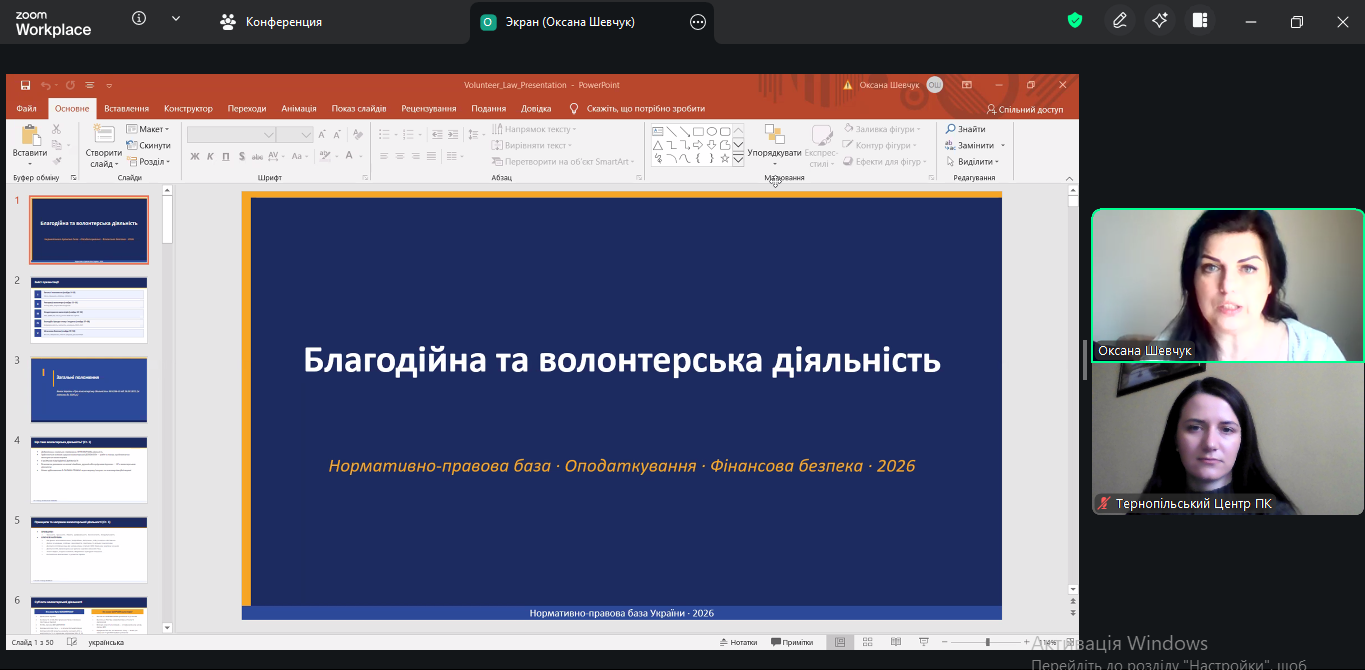Open the Упорядкувати arrange dropdown
This screenshot has width=1365, height=670.
[x=774, y=153]
